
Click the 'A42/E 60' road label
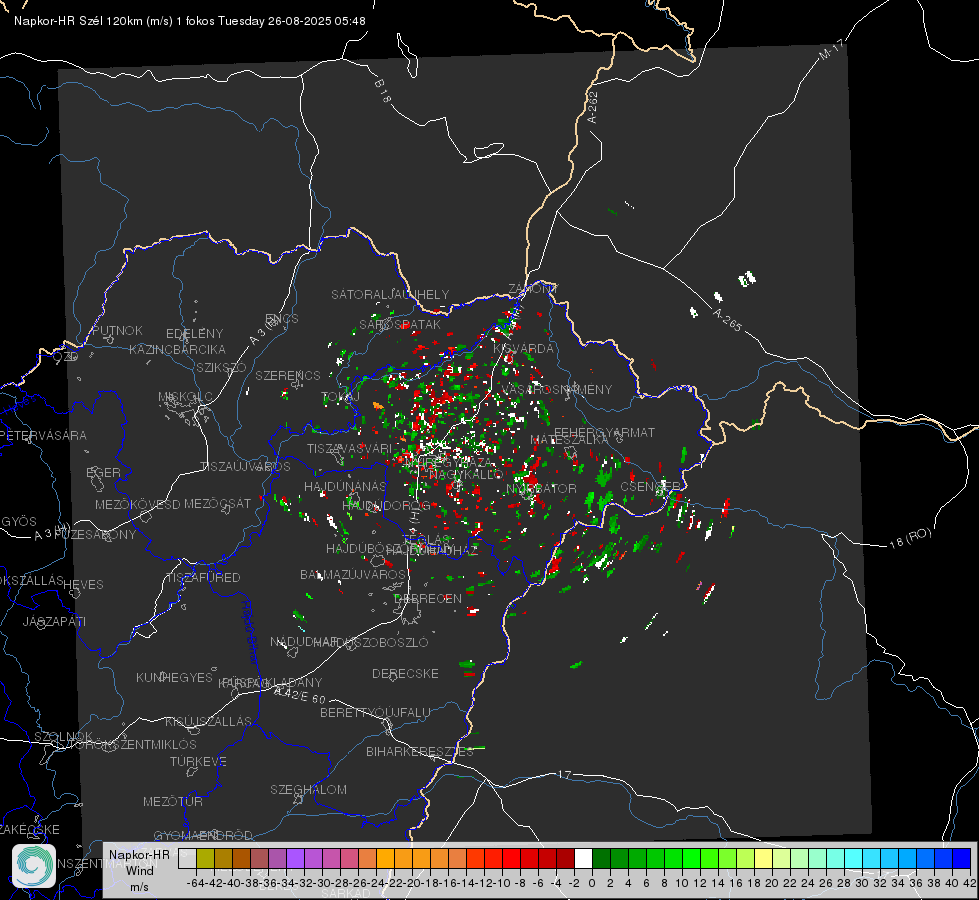[x=300, y=695]
